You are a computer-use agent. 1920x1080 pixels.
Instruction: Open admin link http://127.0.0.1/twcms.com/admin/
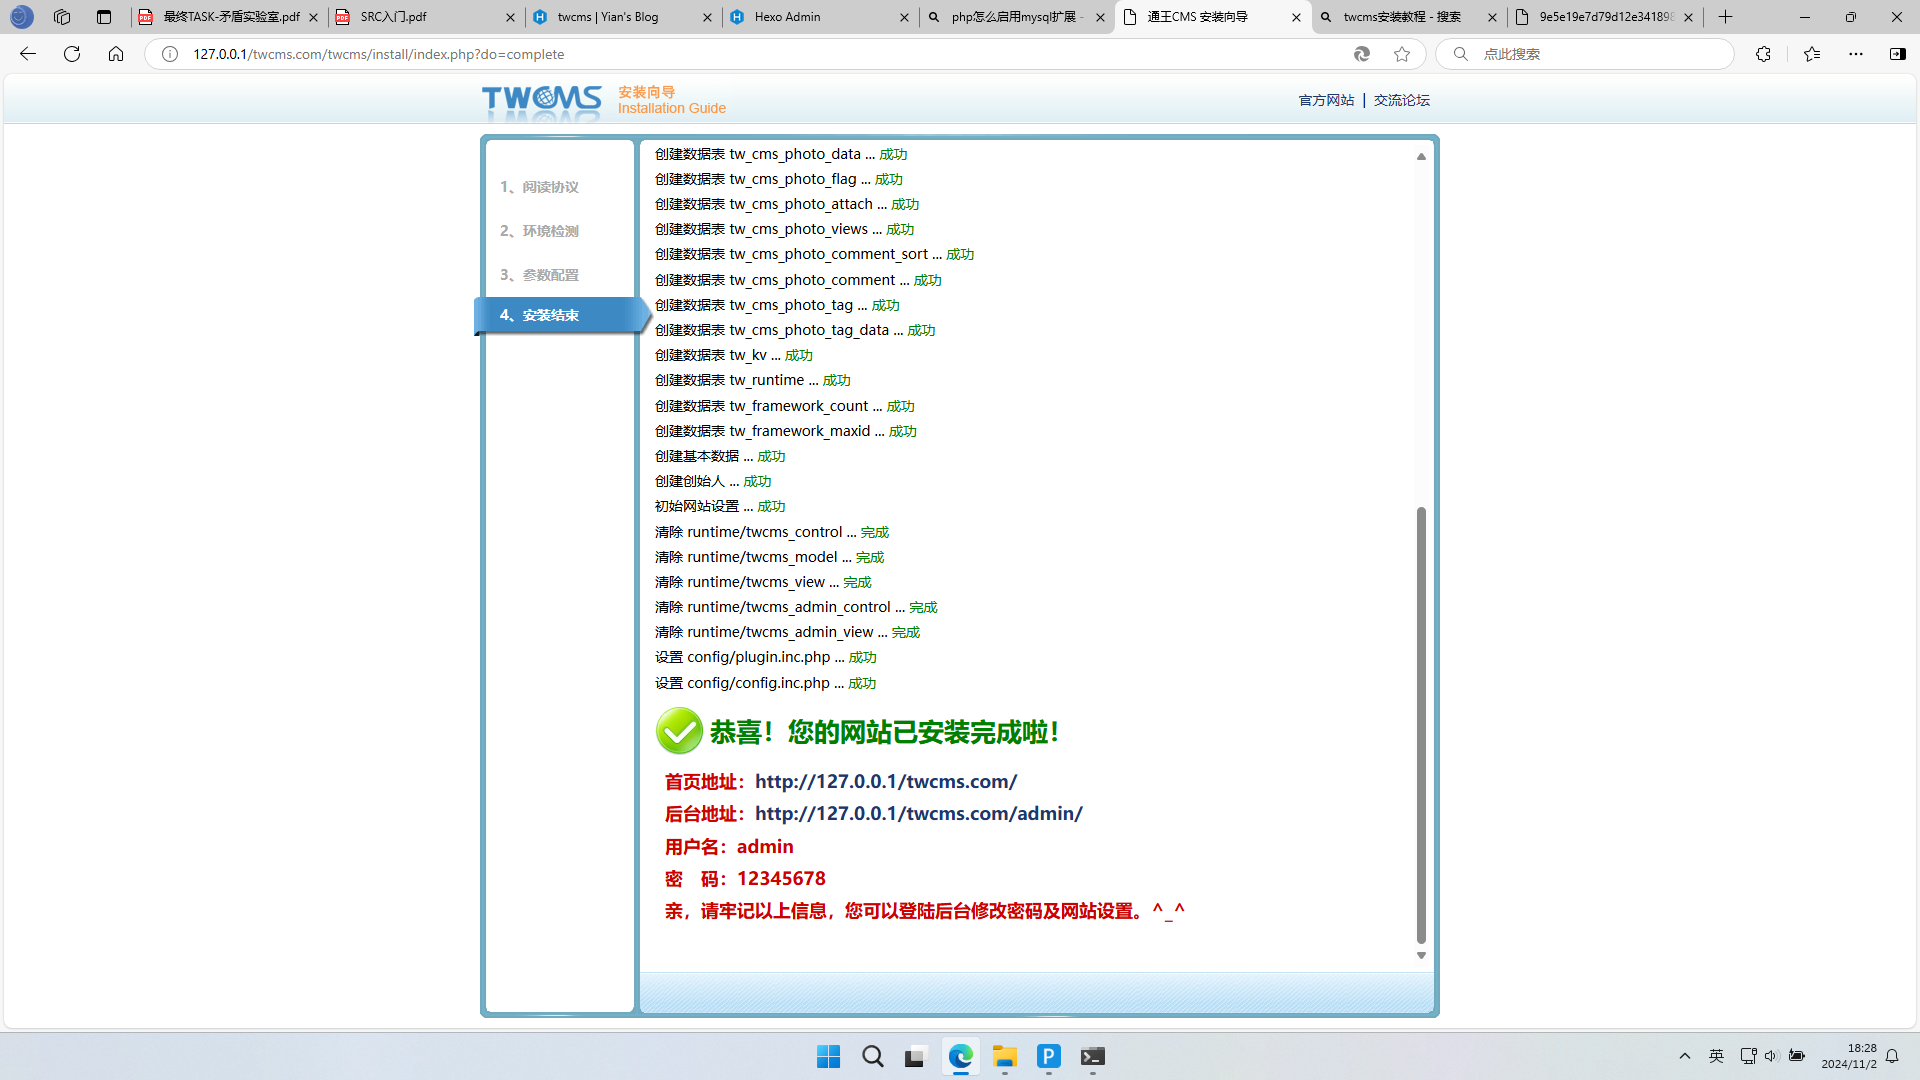click(918, 813)
